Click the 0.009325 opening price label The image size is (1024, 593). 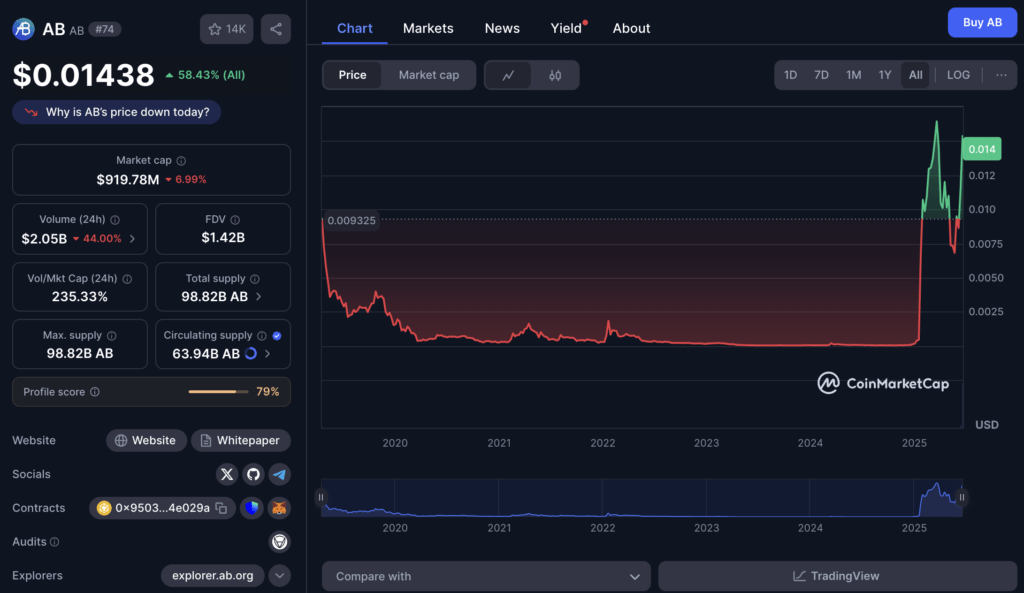pyautogui.click(x=351, y=221)
